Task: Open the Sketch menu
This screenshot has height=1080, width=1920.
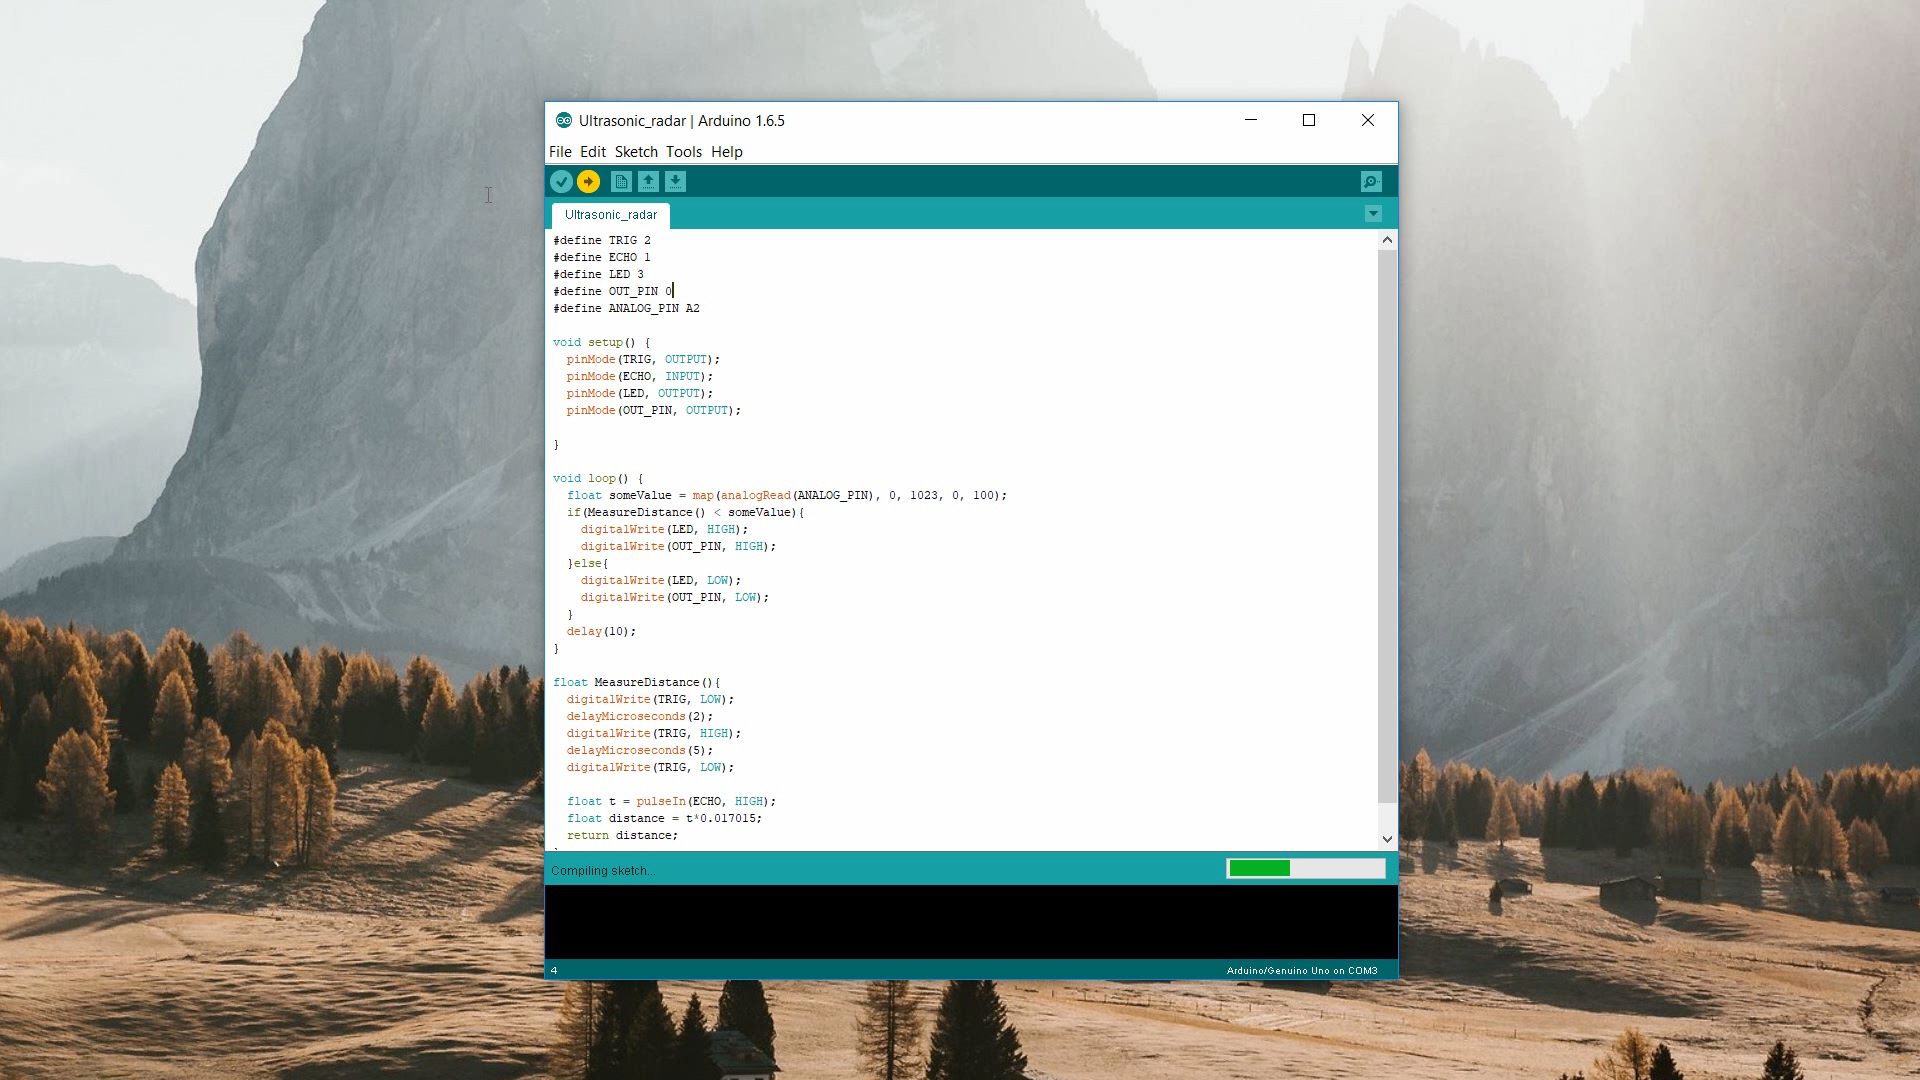Action: point(636,152)
